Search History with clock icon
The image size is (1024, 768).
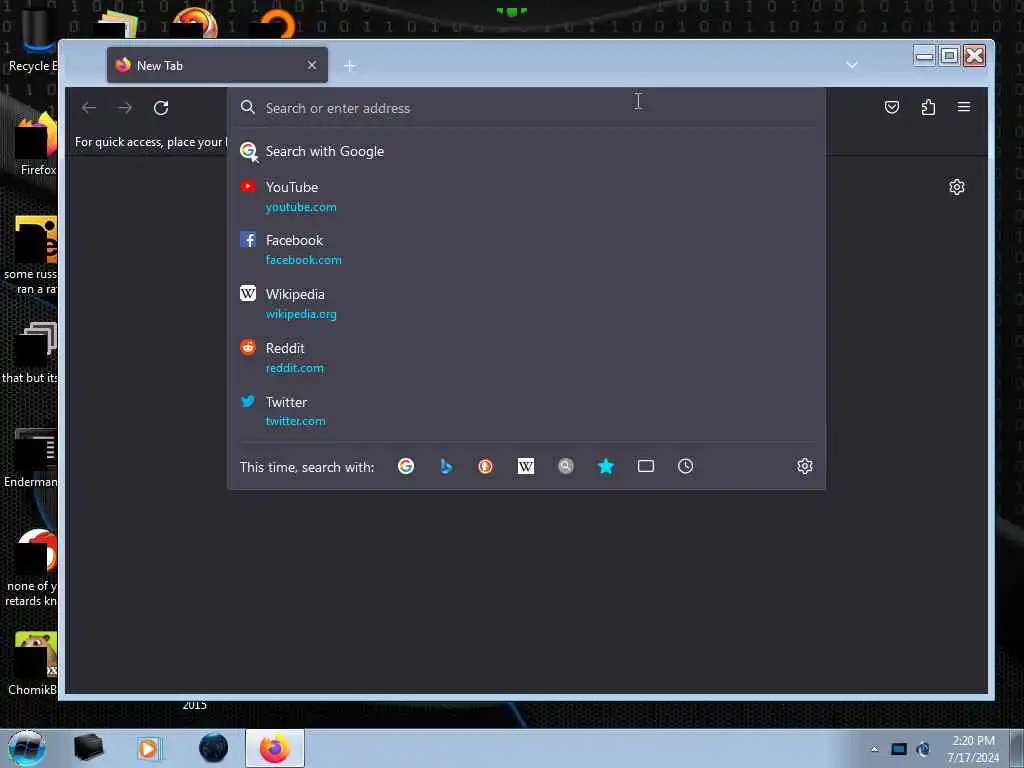coord(686,466)
